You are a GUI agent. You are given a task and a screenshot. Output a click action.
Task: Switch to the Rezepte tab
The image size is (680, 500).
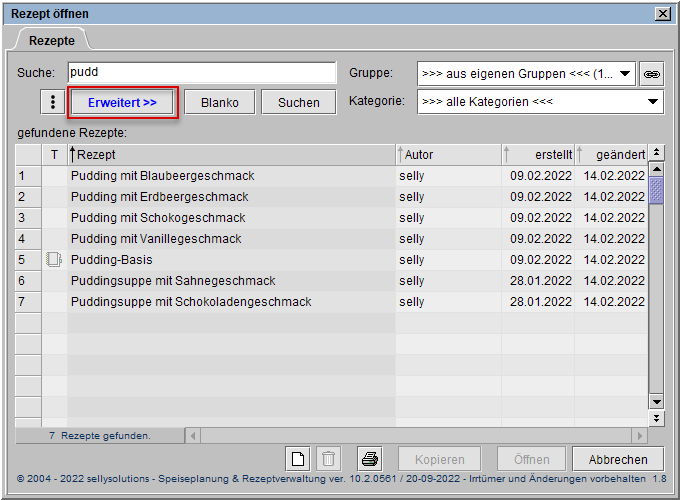point(51,40)
